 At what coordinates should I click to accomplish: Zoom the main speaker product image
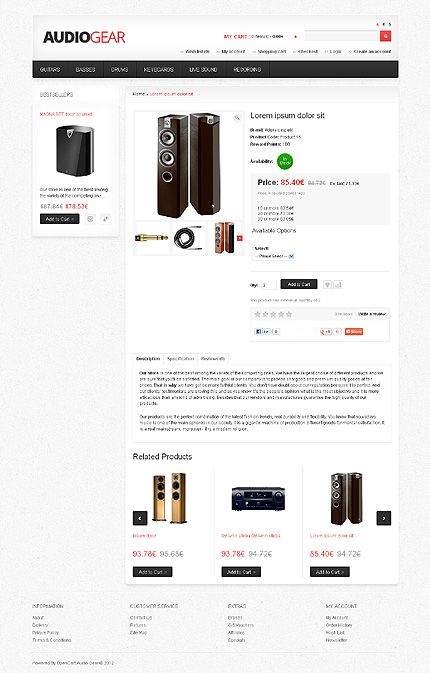click(237, 118)
